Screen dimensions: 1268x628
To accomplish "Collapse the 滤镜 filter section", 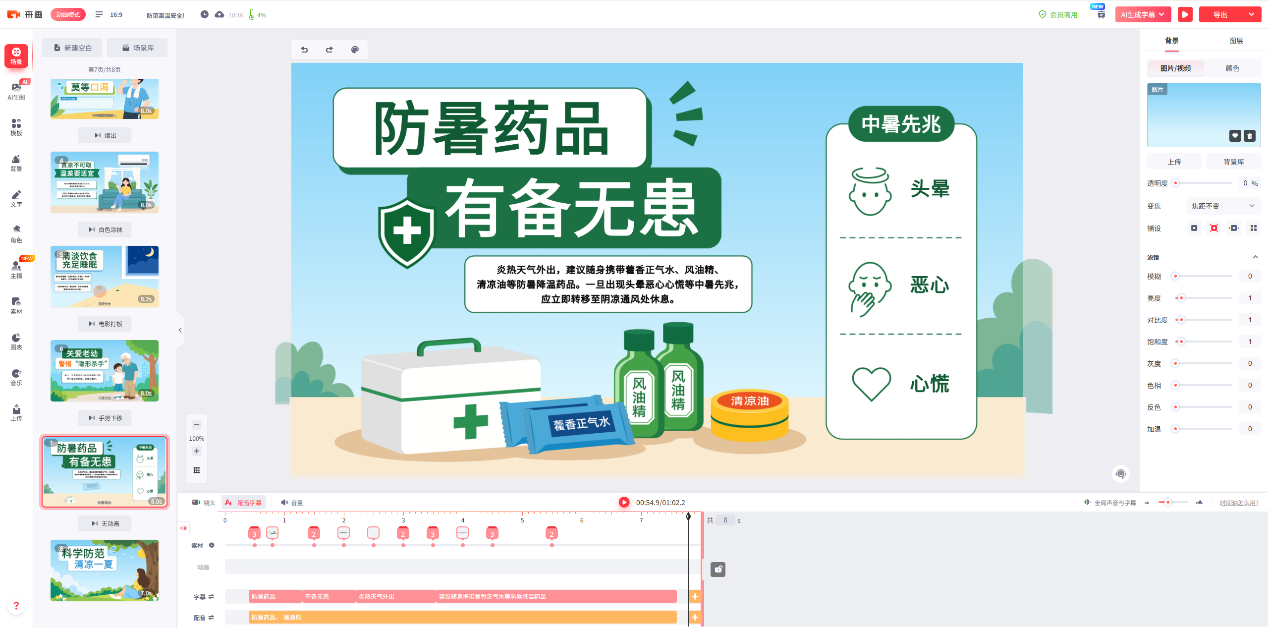I will 1254,257.
